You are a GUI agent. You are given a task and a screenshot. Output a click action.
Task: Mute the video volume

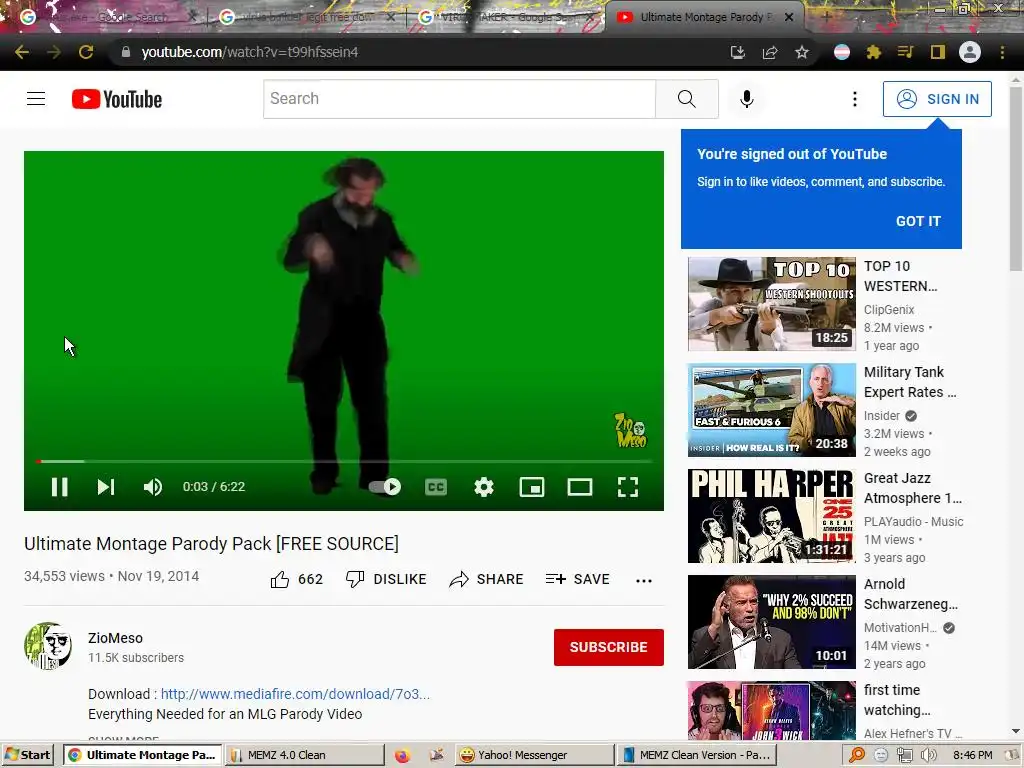[x=153, y=487]
